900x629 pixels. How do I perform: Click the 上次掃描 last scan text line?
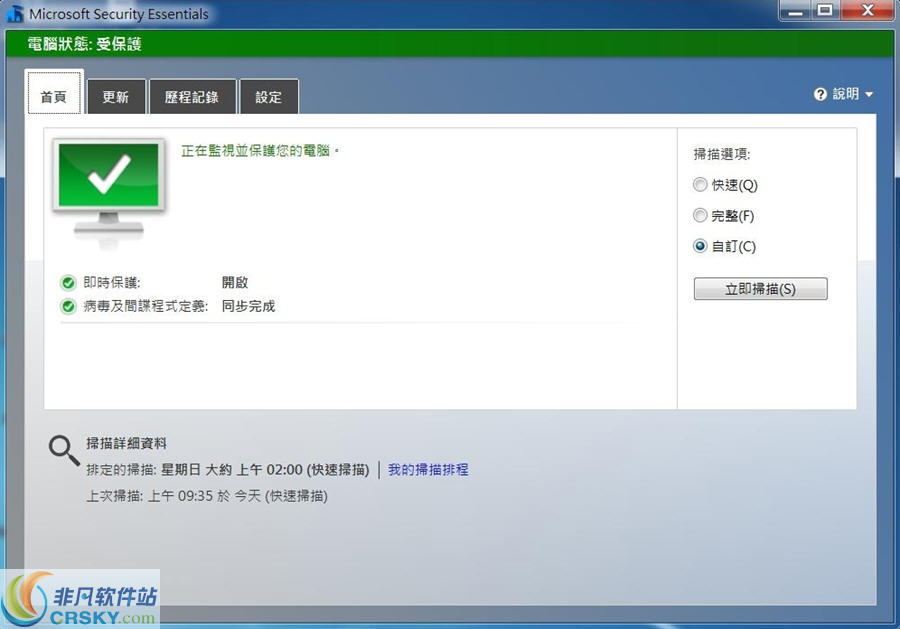point(207,496)
